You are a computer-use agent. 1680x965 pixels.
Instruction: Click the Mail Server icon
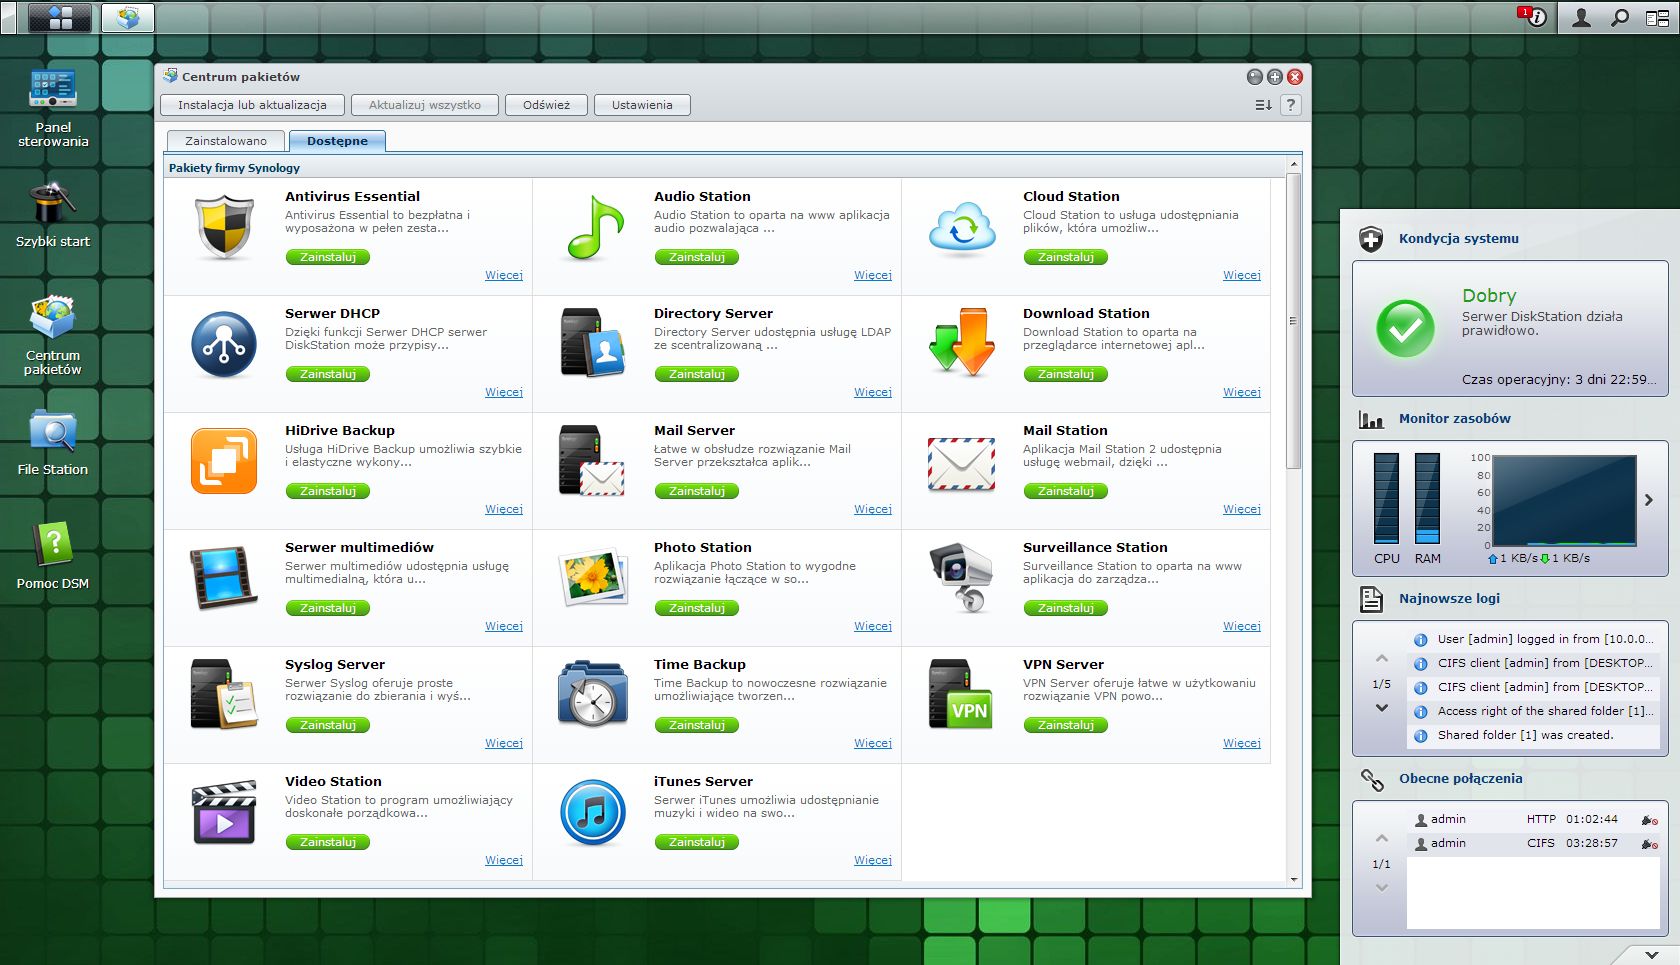[x=593, y=461]
